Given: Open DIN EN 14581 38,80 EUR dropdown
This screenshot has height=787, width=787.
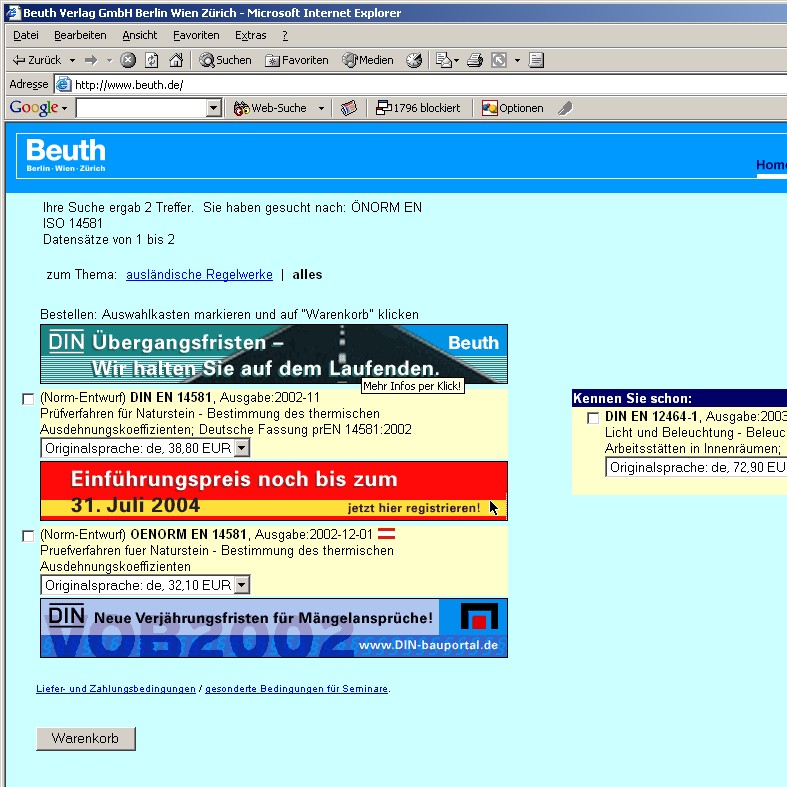Looking at the screenshot, I should coord(145,448).
